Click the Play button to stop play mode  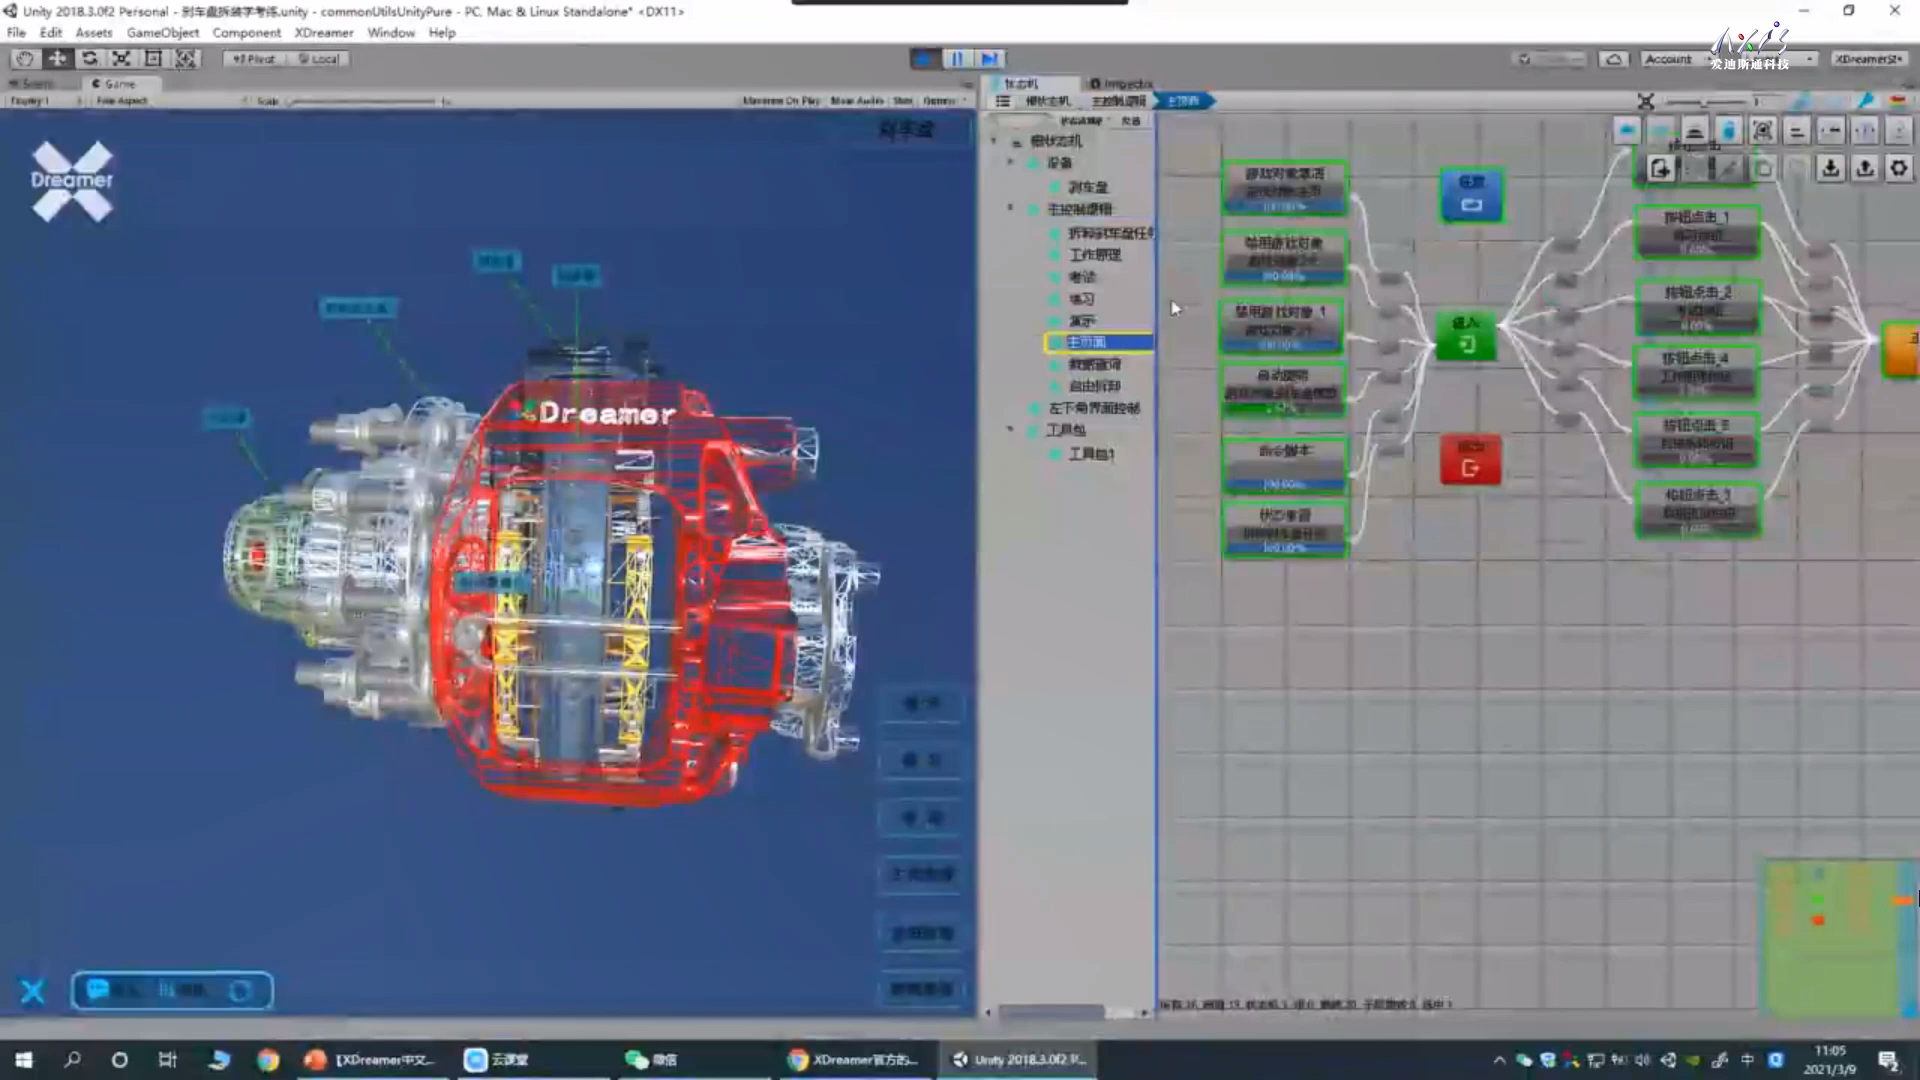[924, 59]
